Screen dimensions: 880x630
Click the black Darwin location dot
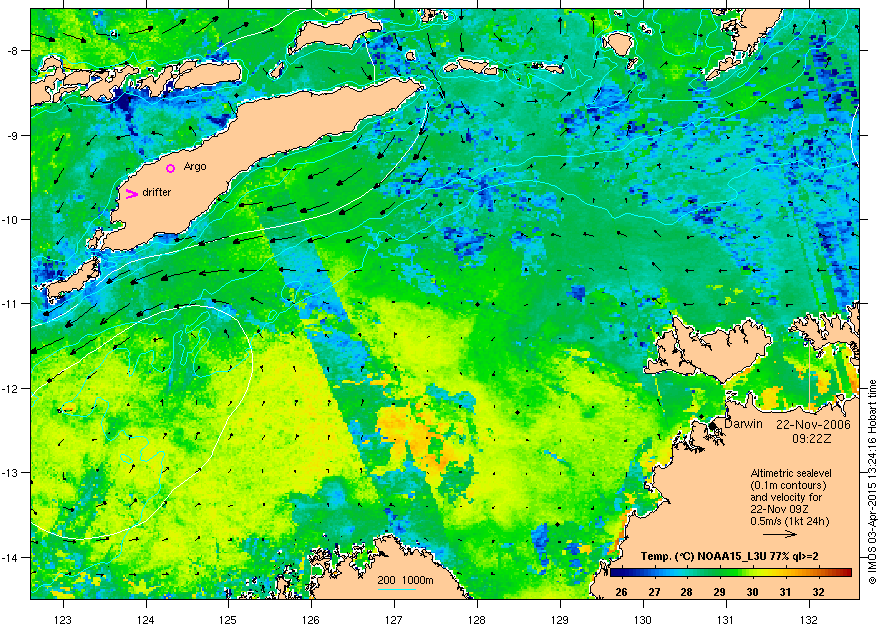click(712, 426)
